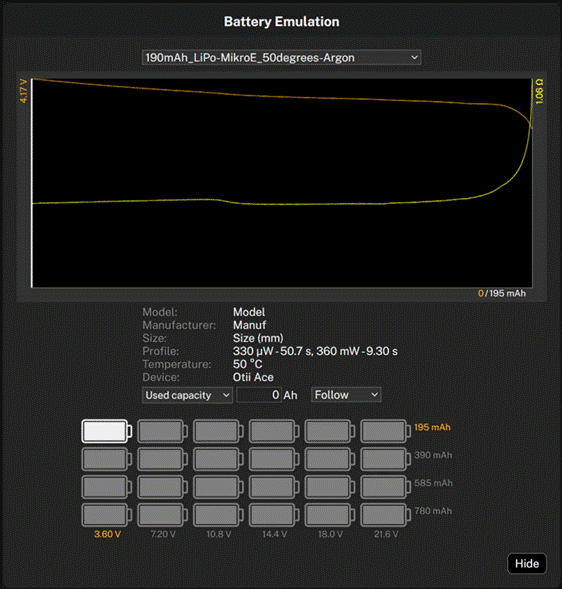Select the 3.60 V 780 mAh battery icon
Image resolution: width=562 pixels, height=589 pixels.
point(107,515)
